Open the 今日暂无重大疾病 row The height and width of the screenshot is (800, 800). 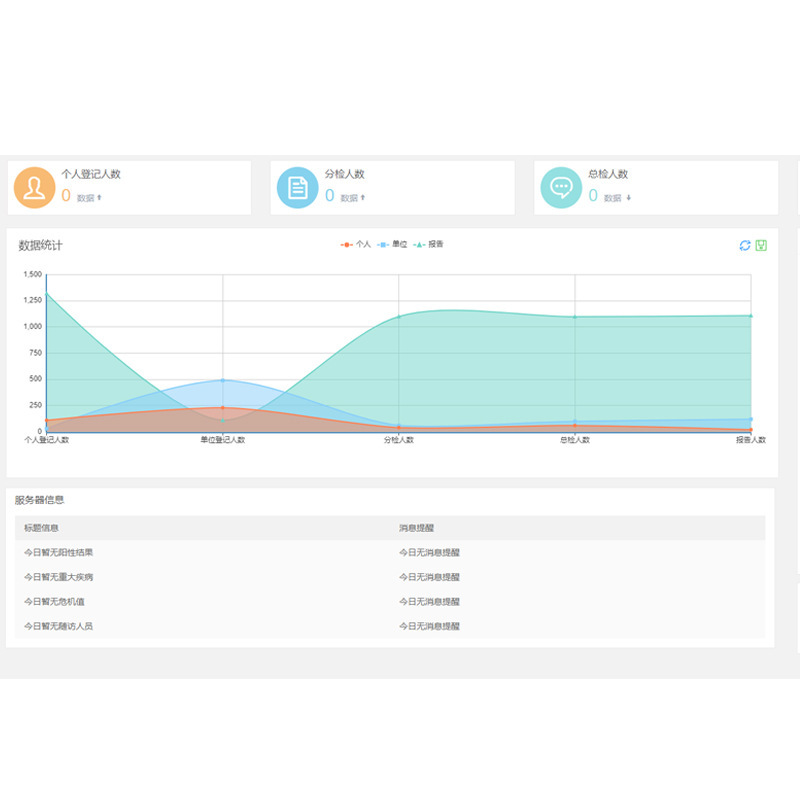click(x=390, y=577)
